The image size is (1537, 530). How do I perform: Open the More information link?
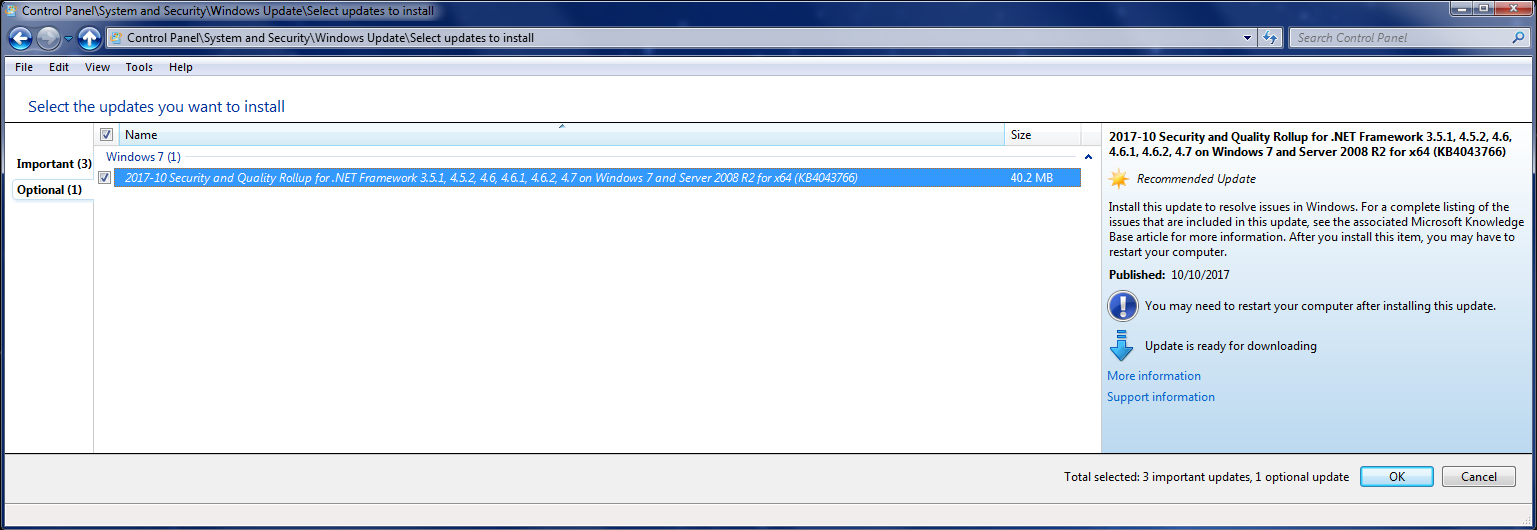[1153, 376]
